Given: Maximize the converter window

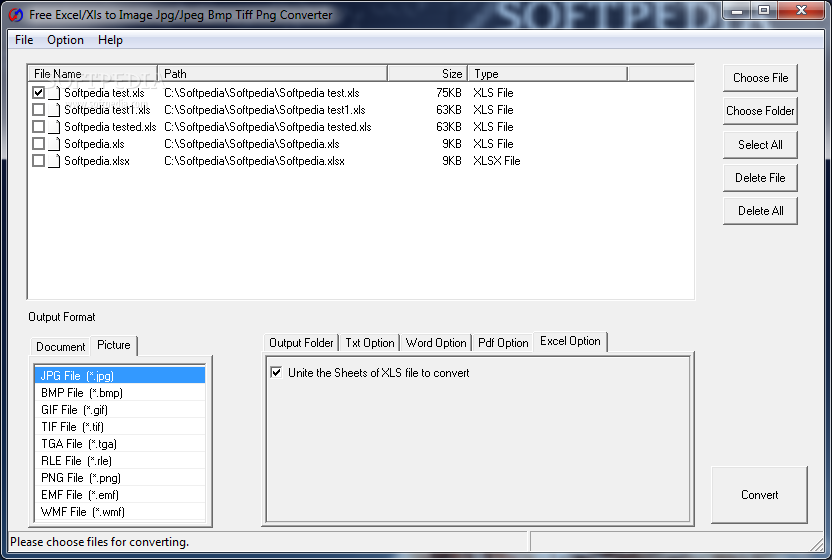Looking at the screenshot, I should pyautogui.click(x=764, y=10).
